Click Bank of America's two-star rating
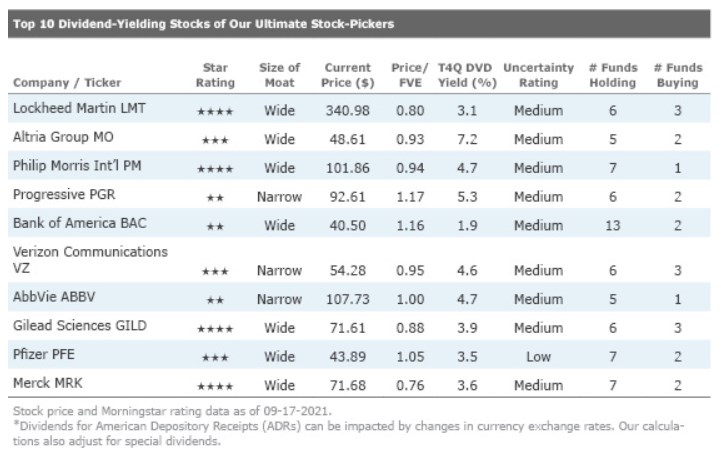The height and width of the screenshot is (453, 721). [x=215, y=228]
